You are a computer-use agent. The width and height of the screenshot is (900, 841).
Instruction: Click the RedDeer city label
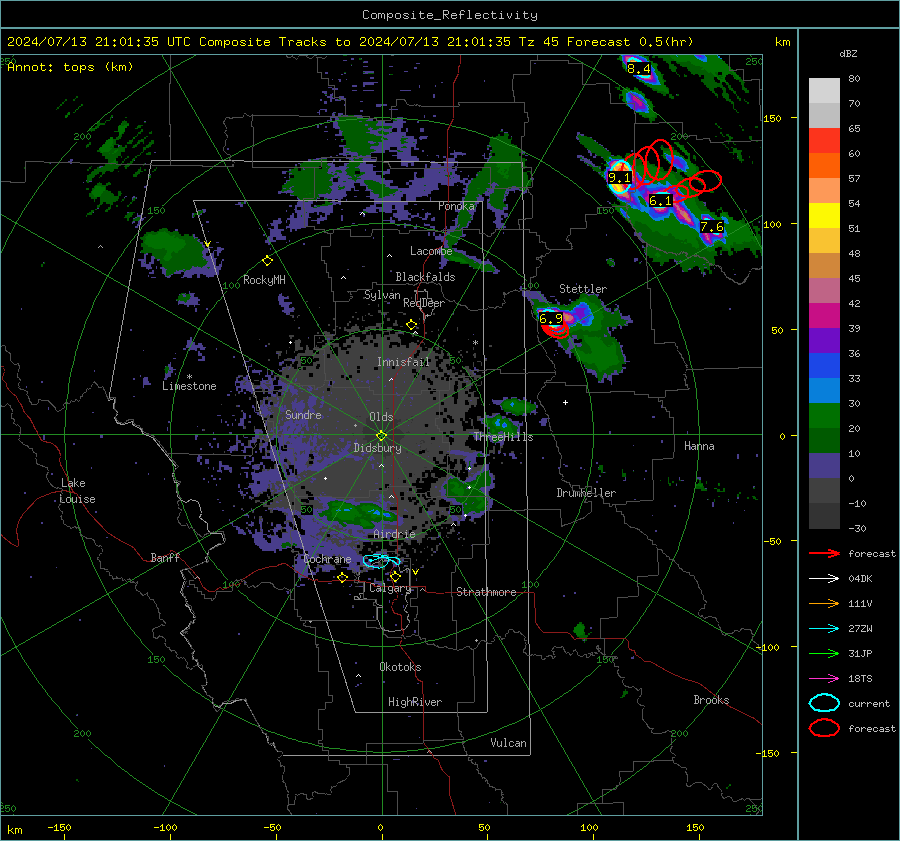pyautogui.click(x=424, y=303)
